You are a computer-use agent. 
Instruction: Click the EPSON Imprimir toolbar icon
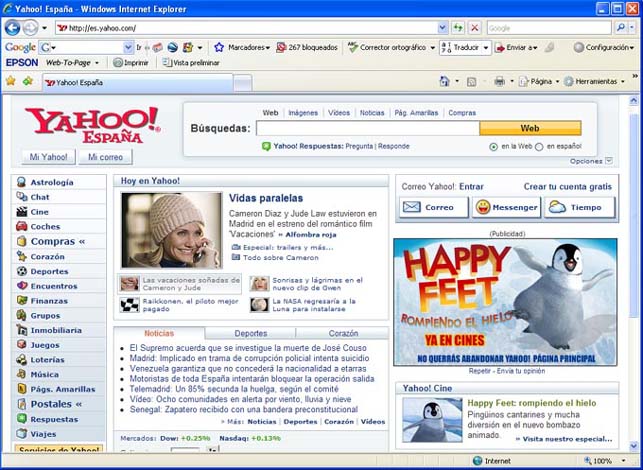(x=118, y=63)
